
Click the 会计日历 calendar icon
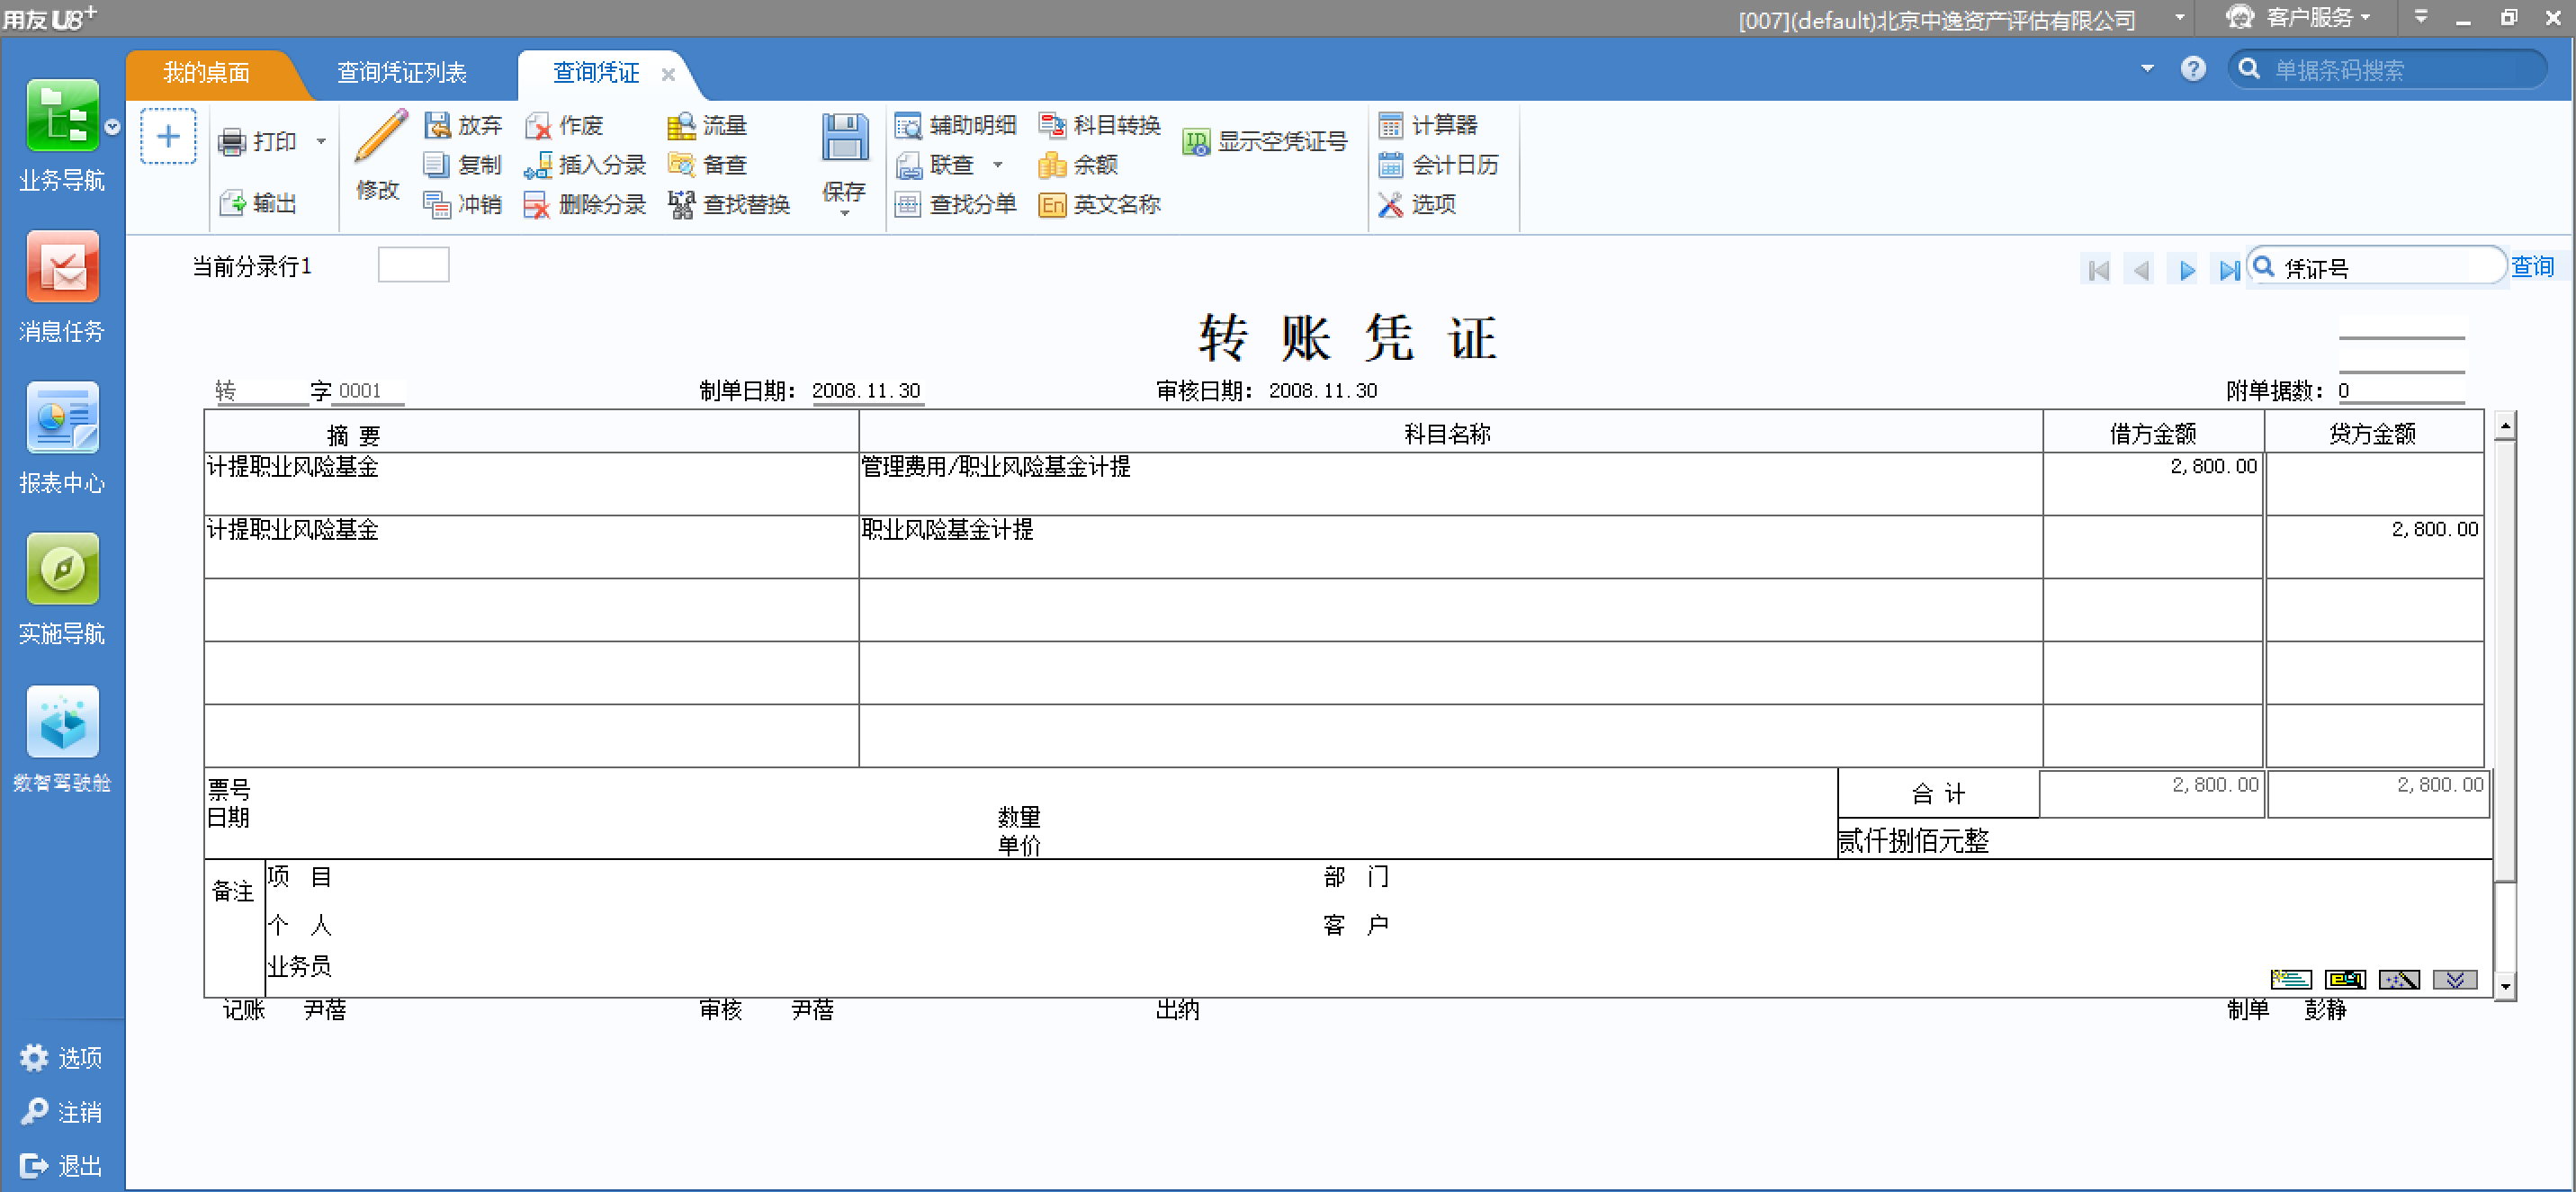[x=1390, y=165]
